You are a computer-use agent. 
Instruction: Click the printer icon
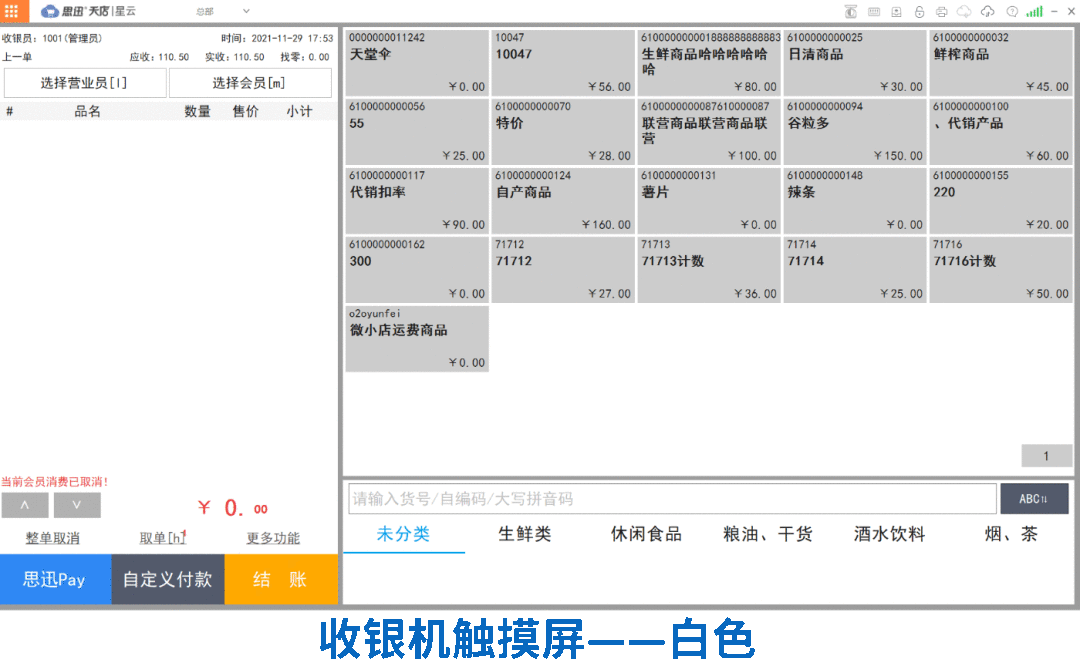coord(942,12)
